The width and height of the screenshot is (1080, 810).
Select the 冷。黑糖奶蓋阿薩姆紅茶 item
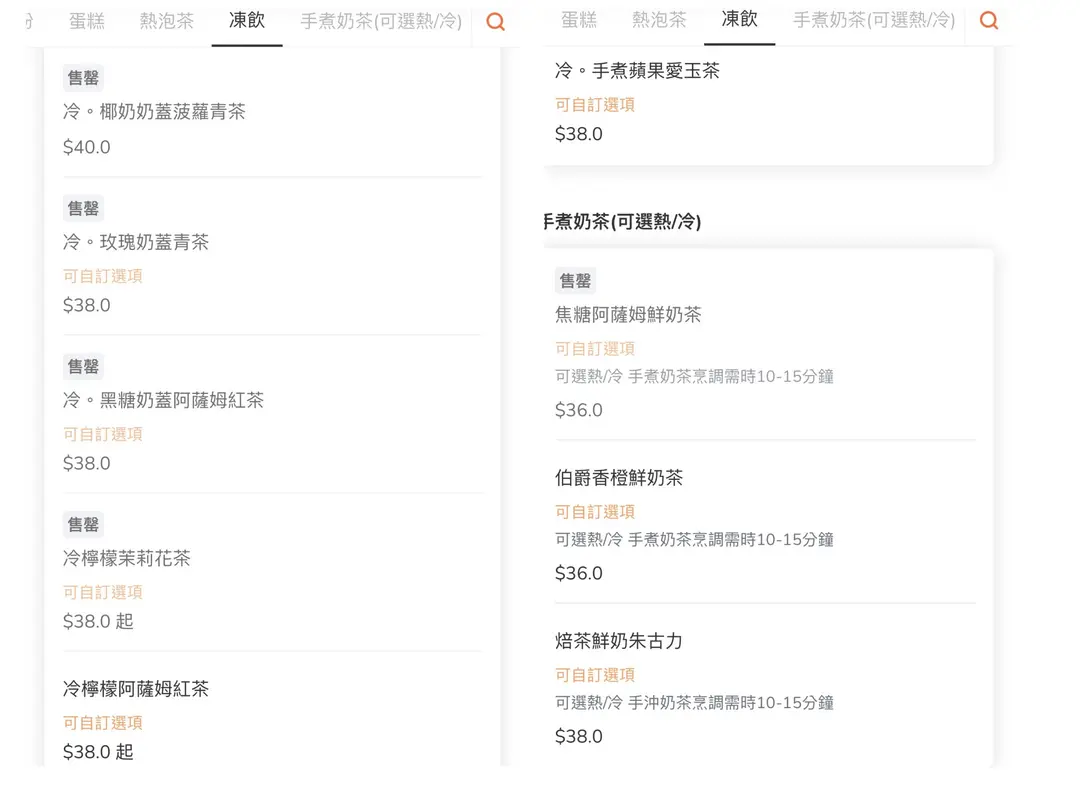[x=163, y=400]
